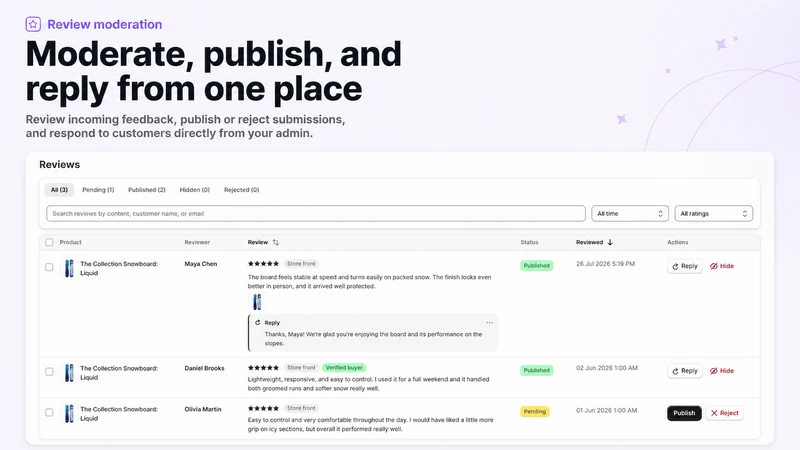Hide Maya Chen's review
This screenshot has width=800, height=450.
[722, 266]
